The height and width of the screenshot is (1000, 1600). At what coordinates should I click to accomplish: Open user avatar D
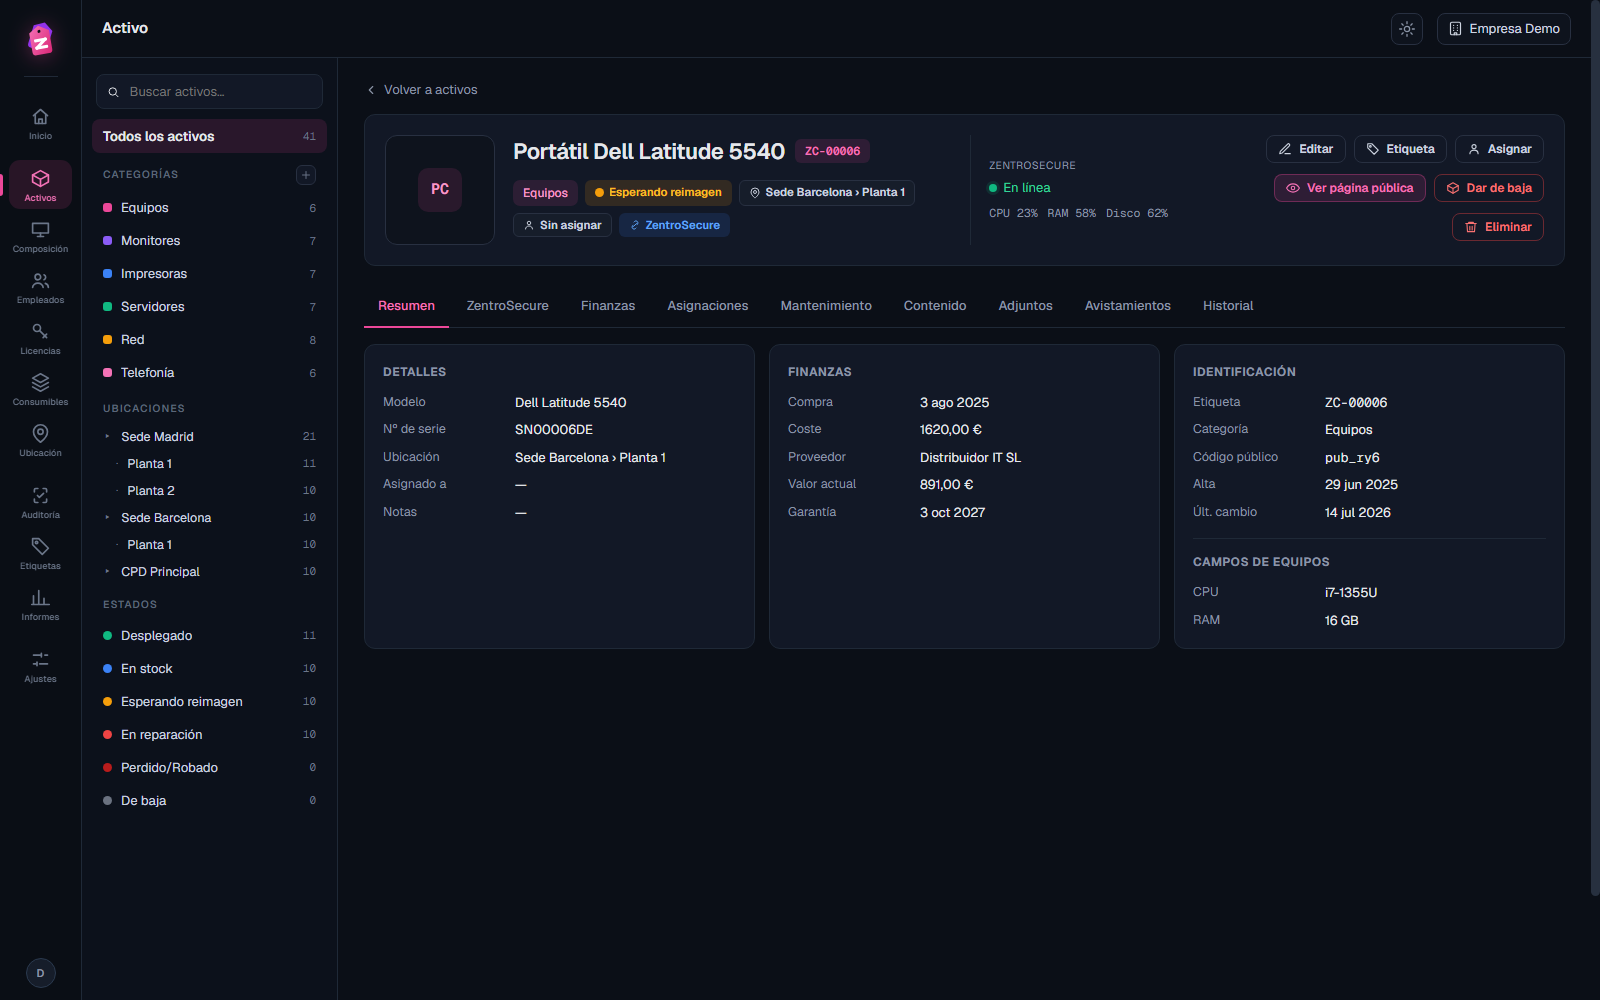coord(40,973)
